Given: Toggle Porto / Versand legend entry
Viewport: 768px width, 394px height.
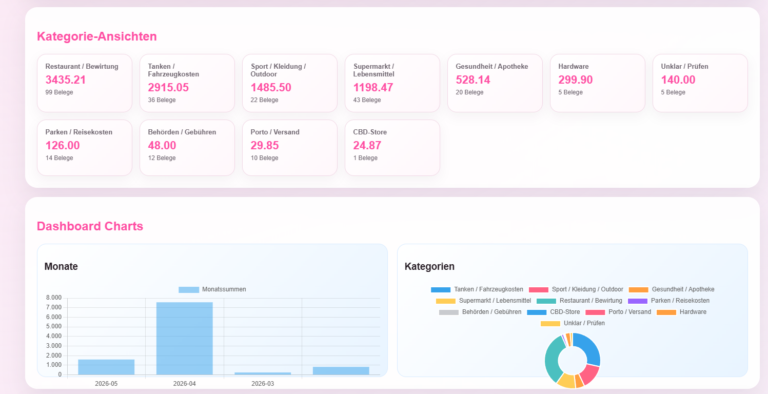Looking at the screenshot, I should point(619,312).
